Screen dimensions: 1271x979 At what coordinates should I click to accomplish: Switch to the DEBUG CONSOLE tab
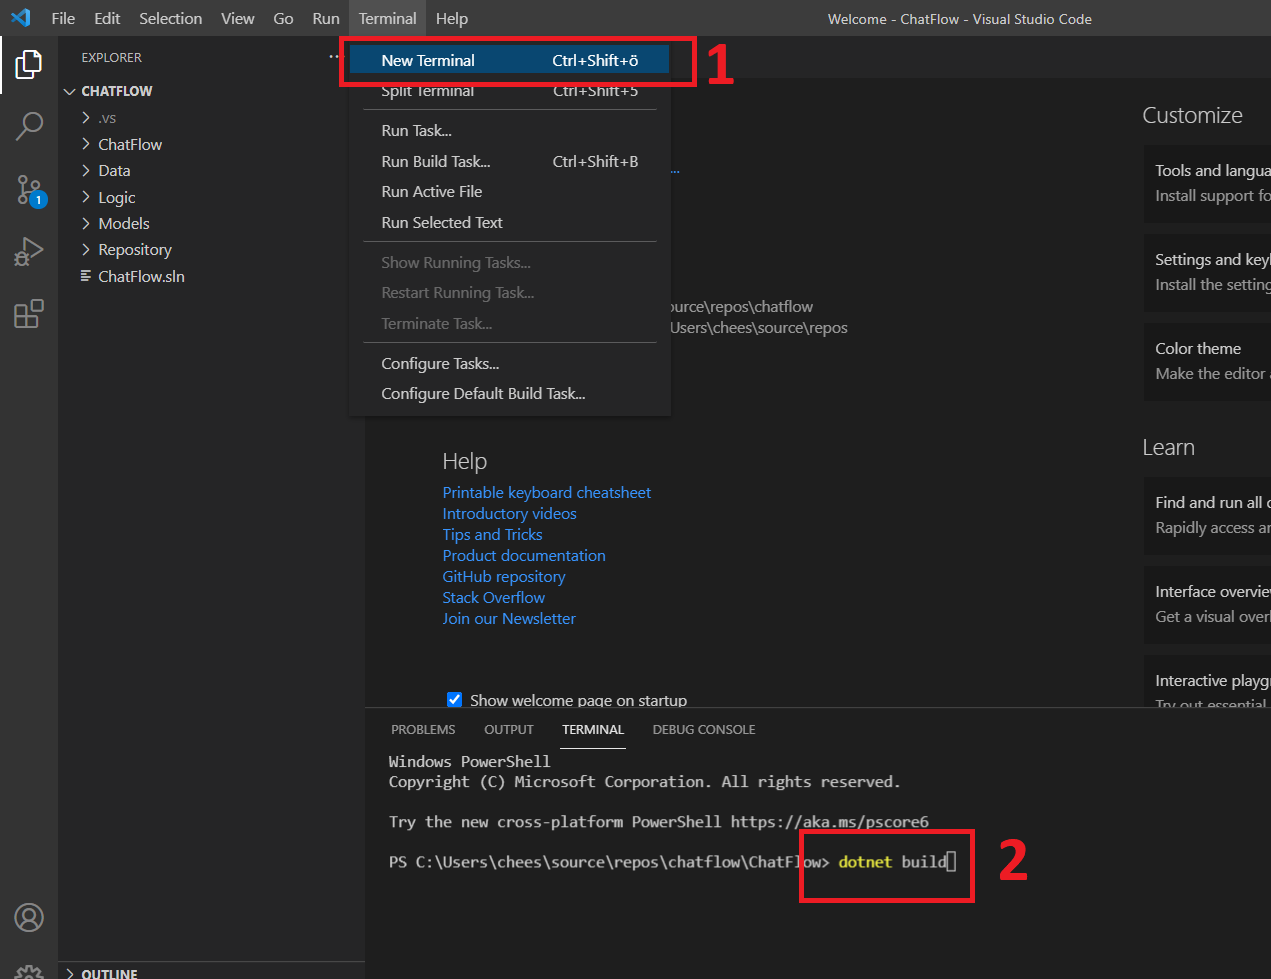(704, 729)
